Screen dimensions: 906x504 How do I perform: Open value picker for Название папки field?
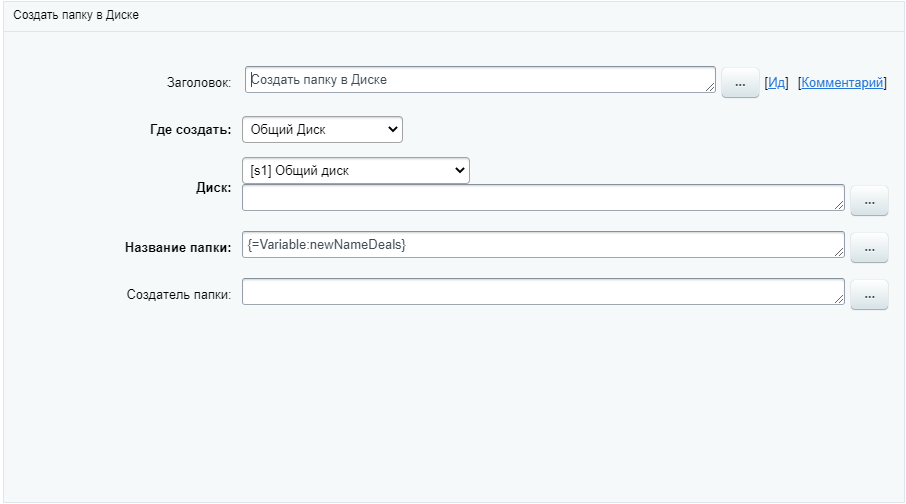coord(869,247)
